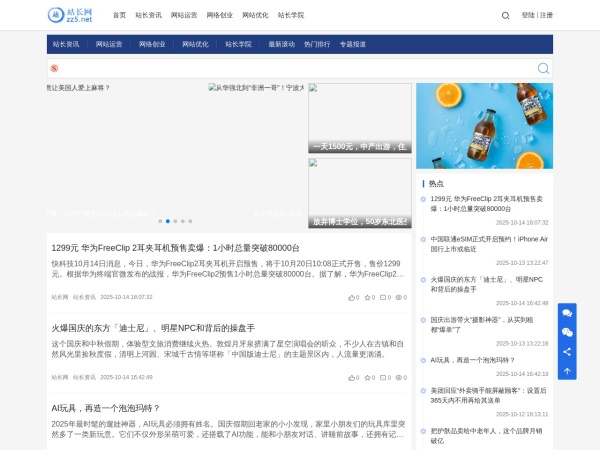Click into the search input field
This screenshot has height=450, width=600.
pyautogui.click(x=290, y=68)
